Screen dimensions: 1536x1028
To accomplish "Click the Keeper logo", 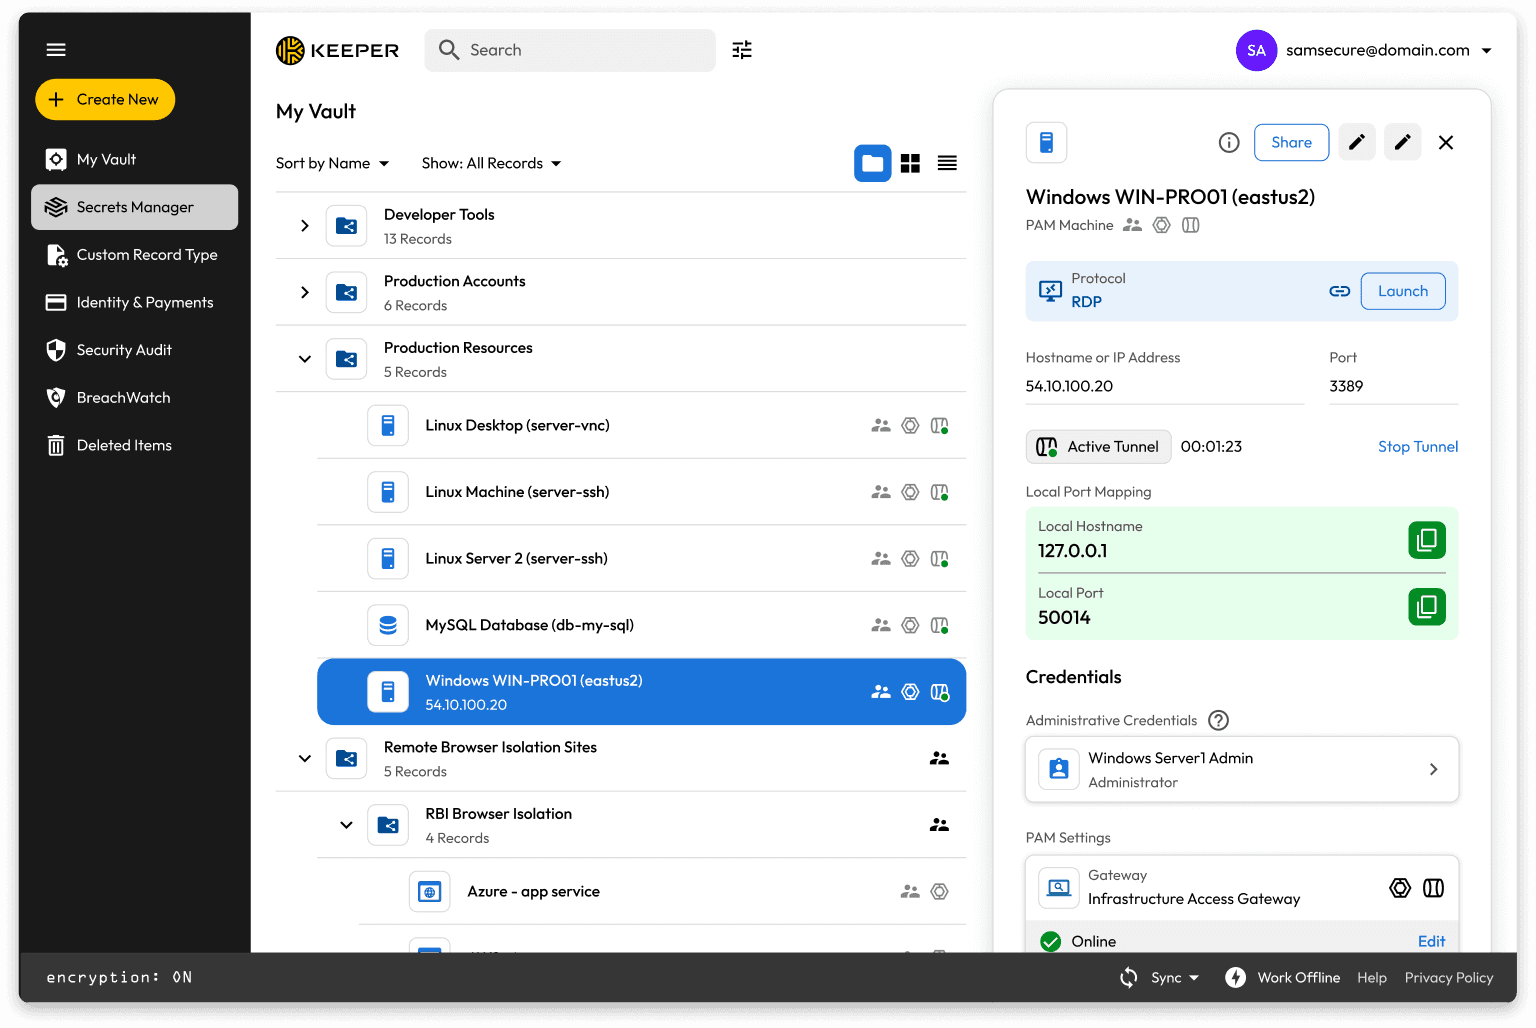I will point(337,50).
